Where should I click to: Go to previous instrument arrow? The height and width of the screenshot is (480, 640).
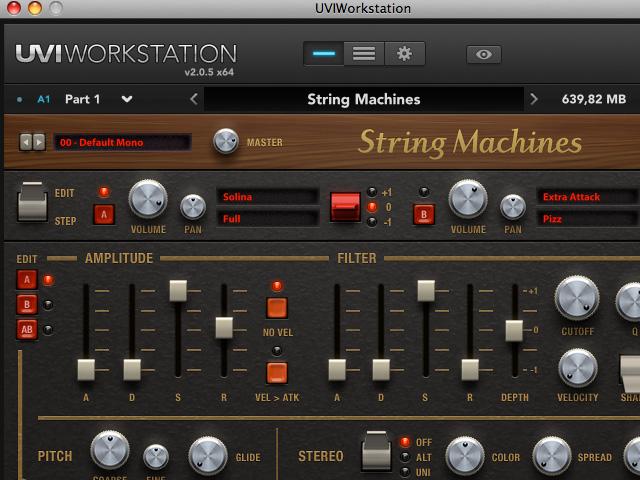tap(194, 99)
